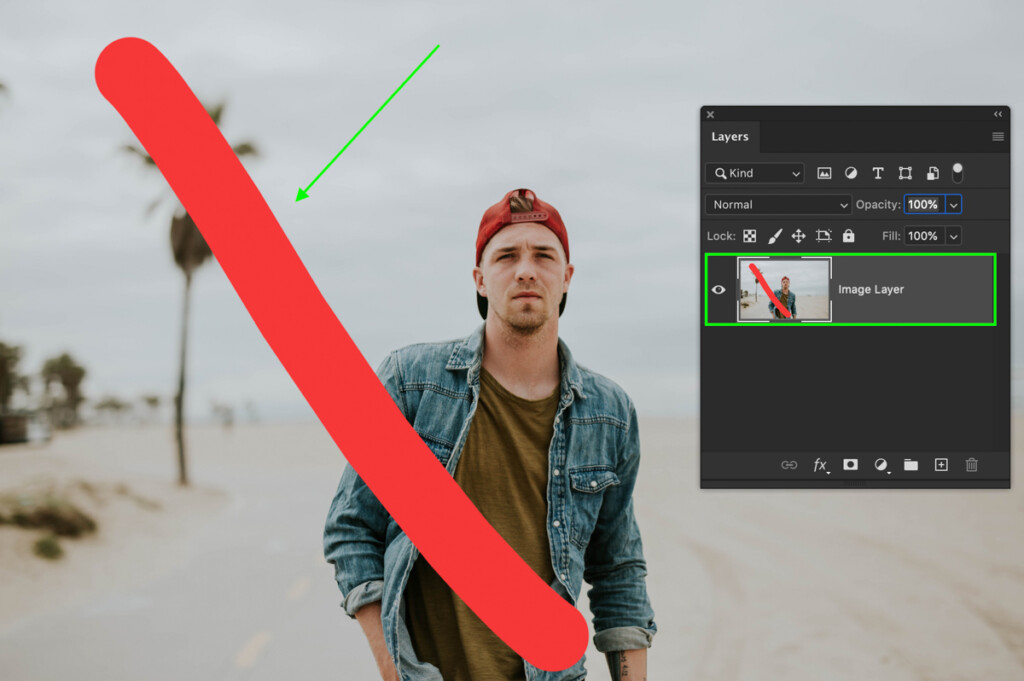Filter layers by type (text) layers
The width and height of the screenshot is (1024, 681).
point(878,173)
